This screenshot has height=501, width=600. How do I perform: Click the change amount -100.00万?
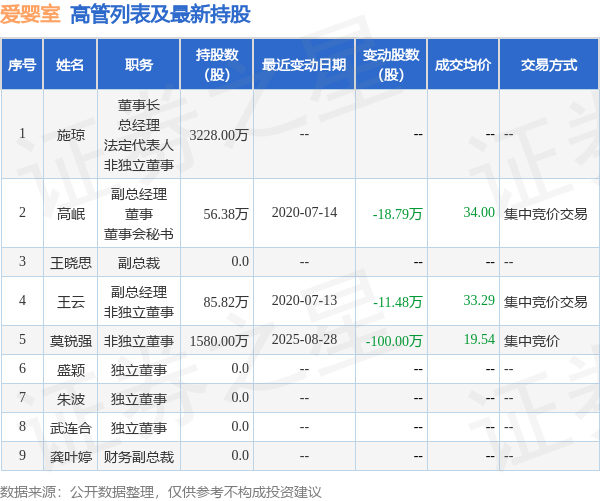[x=394, y=341]
